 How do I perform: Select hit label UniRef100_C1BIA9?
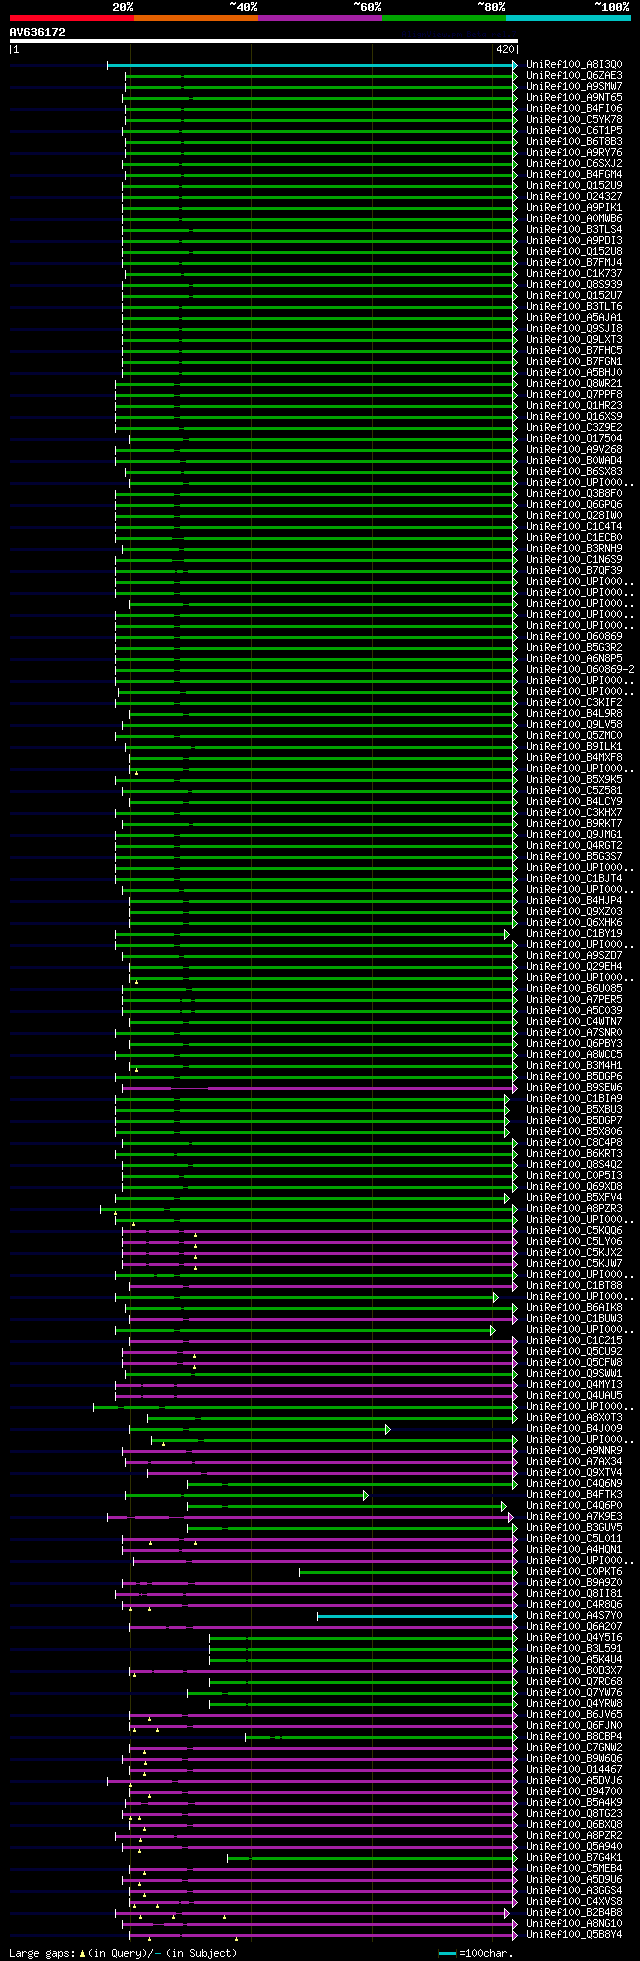tap(574, 1099)
